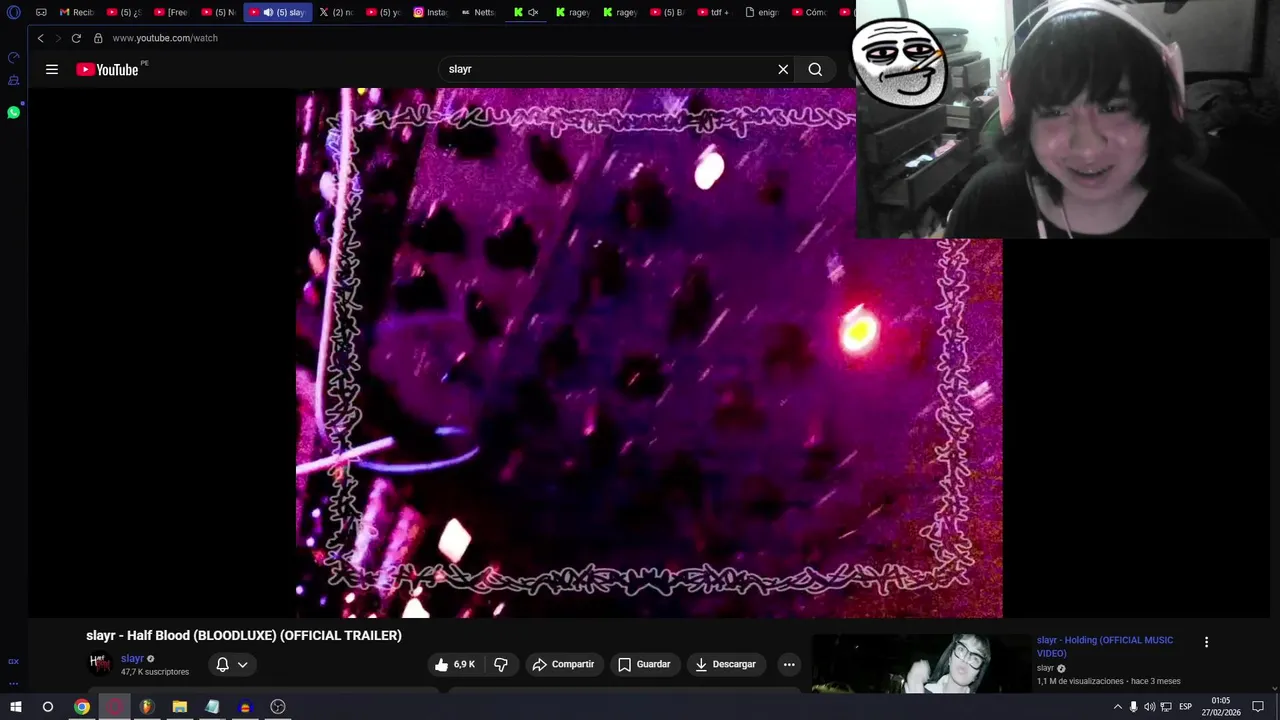The width and height of the screenshot is (1280, 720).
Task: Open the volume control in the tray
Action: (x=1149, y=707)
